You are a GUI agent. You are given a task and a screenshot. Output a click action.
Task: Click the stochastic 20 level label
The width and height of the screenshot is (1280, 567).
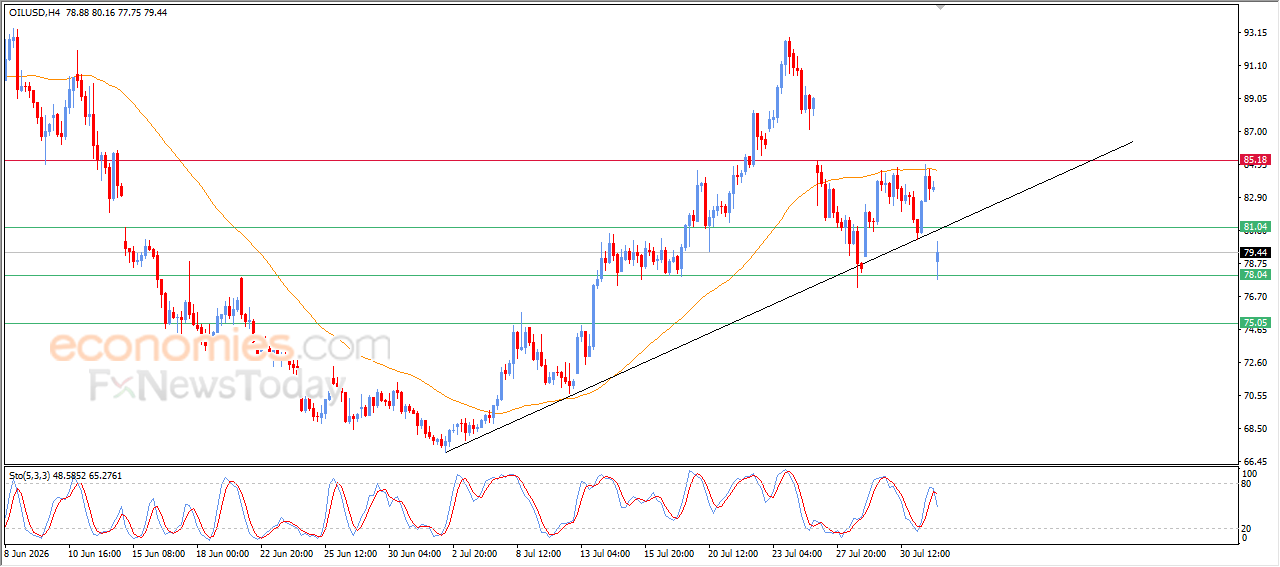[1248, 527]
